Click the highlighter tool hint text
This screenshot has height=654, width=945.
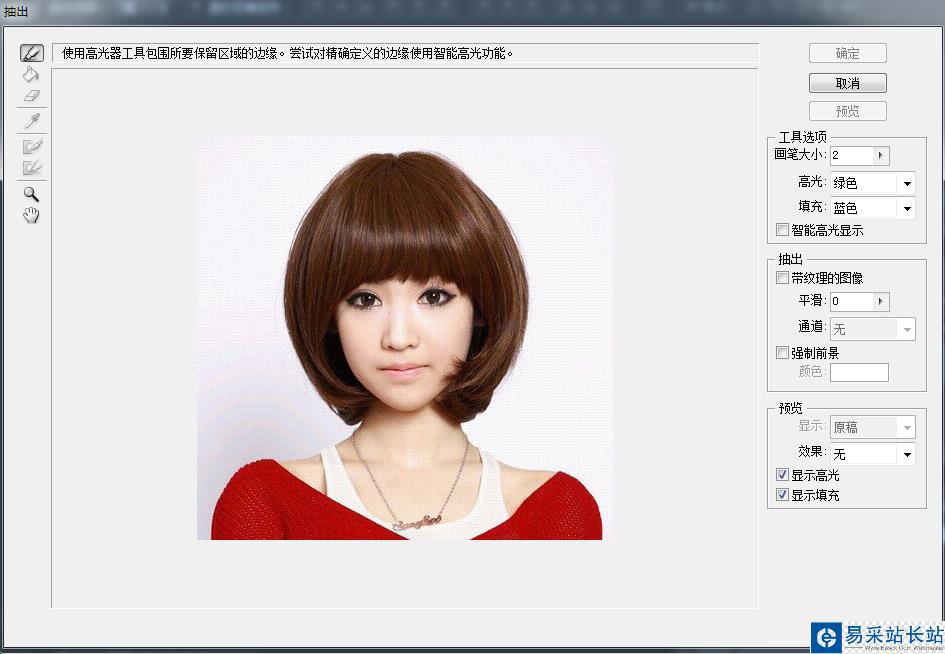(x=287, y=54)
